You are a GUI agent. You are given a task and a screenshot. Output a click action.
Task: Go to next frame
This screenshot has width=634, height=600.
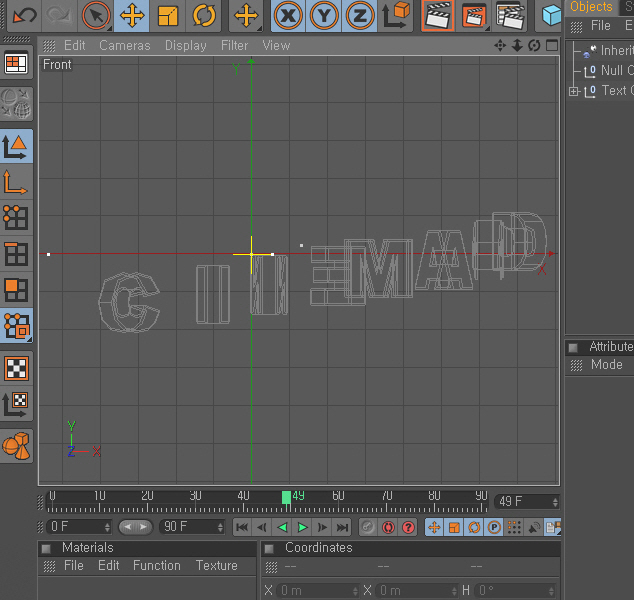322,527
